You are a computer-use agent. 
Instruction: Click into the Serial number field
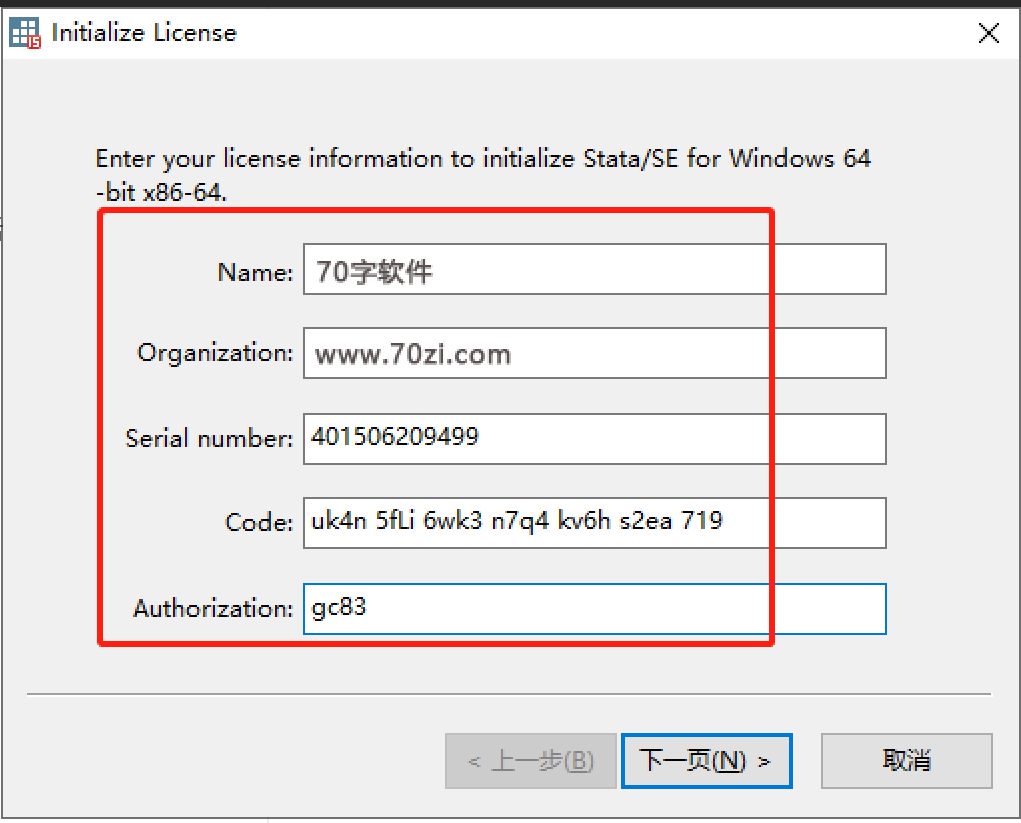[594, 438]
